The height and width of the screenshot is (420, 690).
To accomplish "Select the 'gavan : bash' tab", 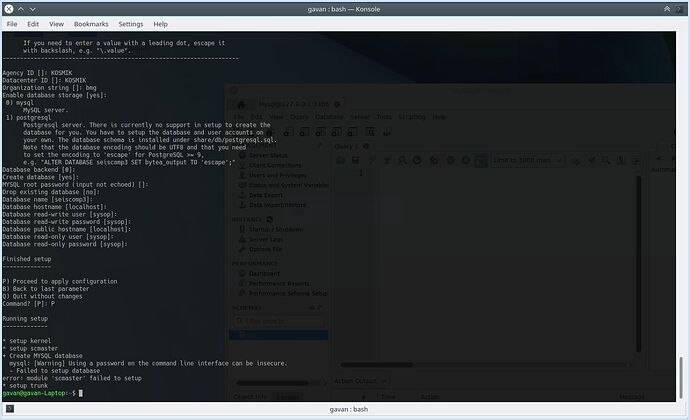I will pyautogui.click(x=344, y=411).
